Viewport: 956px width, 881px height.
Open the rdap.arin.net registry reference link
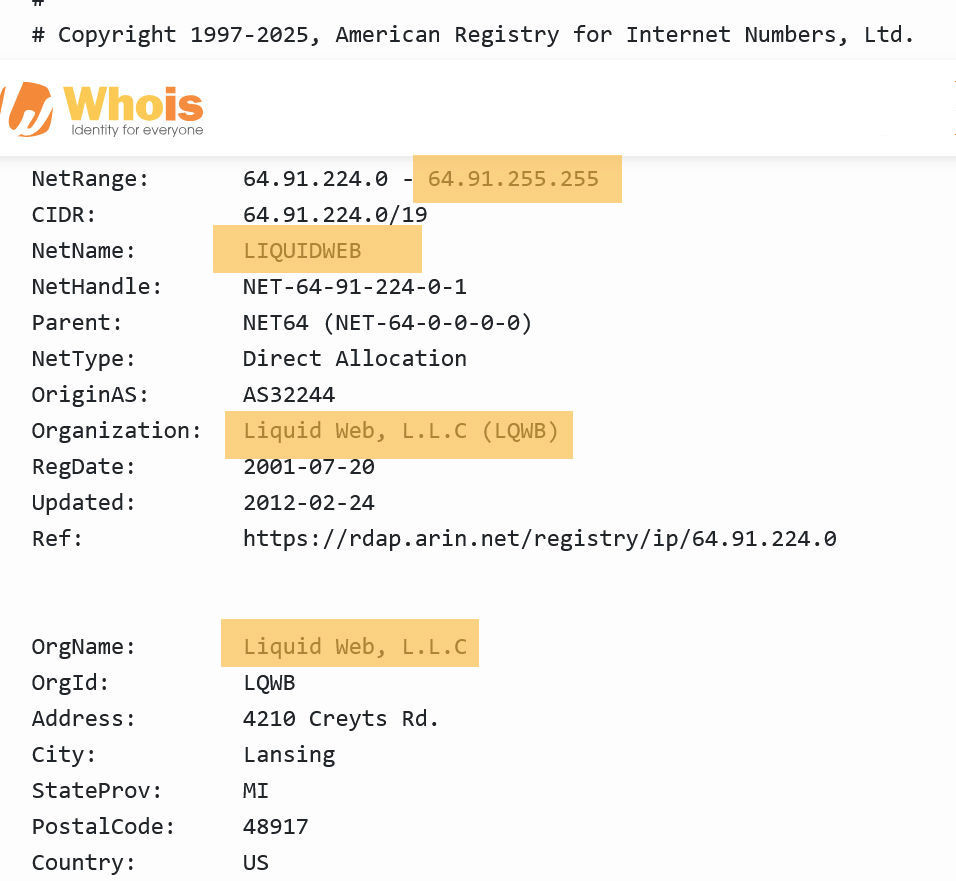(540, 538)
